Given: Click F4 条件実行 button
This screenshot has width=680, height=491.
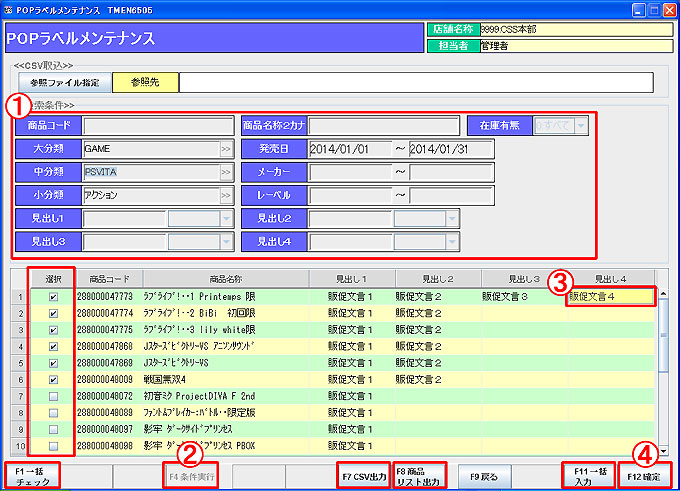Looking at the screenshot, I should [x=191, y=476].
